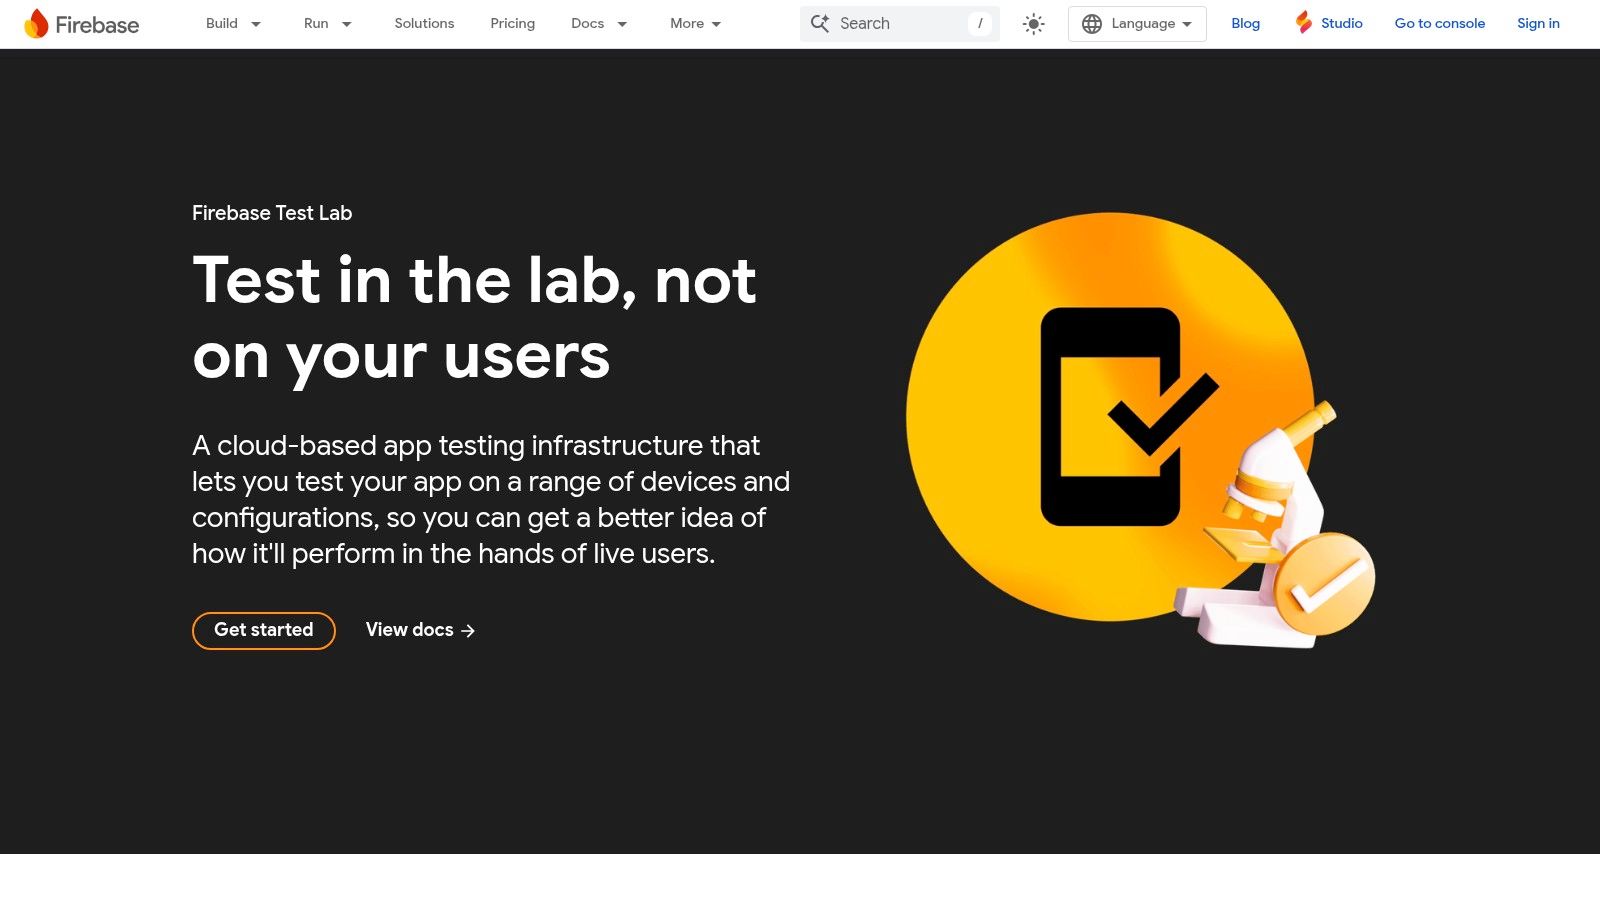Click the phone checkmark hero illustration
Viewport: 1600px width, 900px height.
point(1110,416)
